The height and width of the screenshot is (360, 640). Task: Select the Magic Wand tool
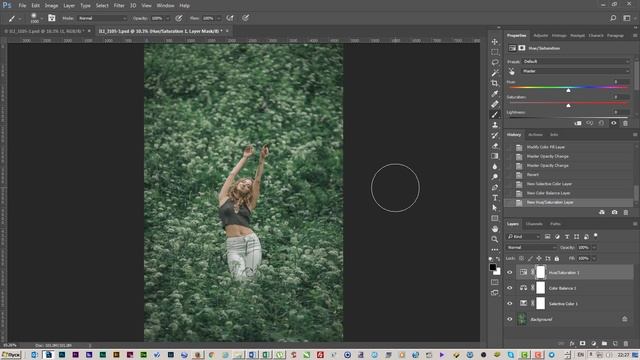(x=495, y=73)
